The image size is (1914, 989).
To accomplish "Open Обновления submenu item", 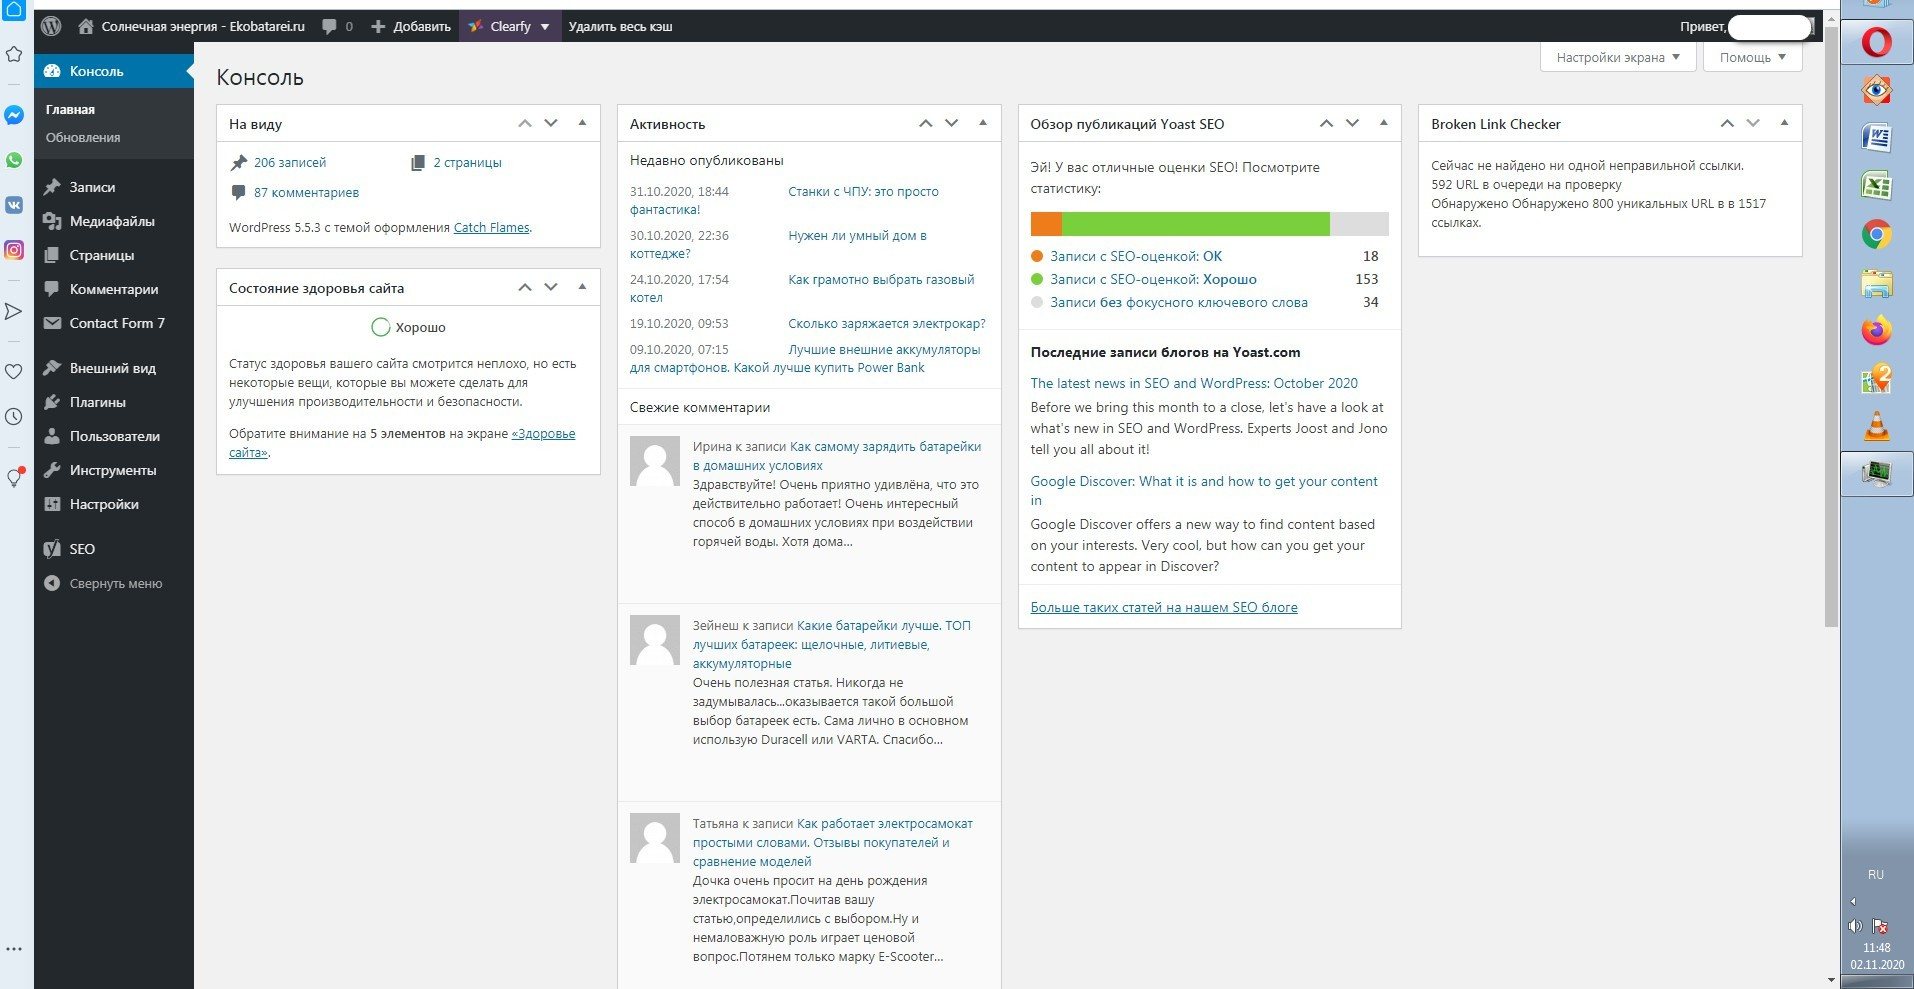I will click(83, 138).
